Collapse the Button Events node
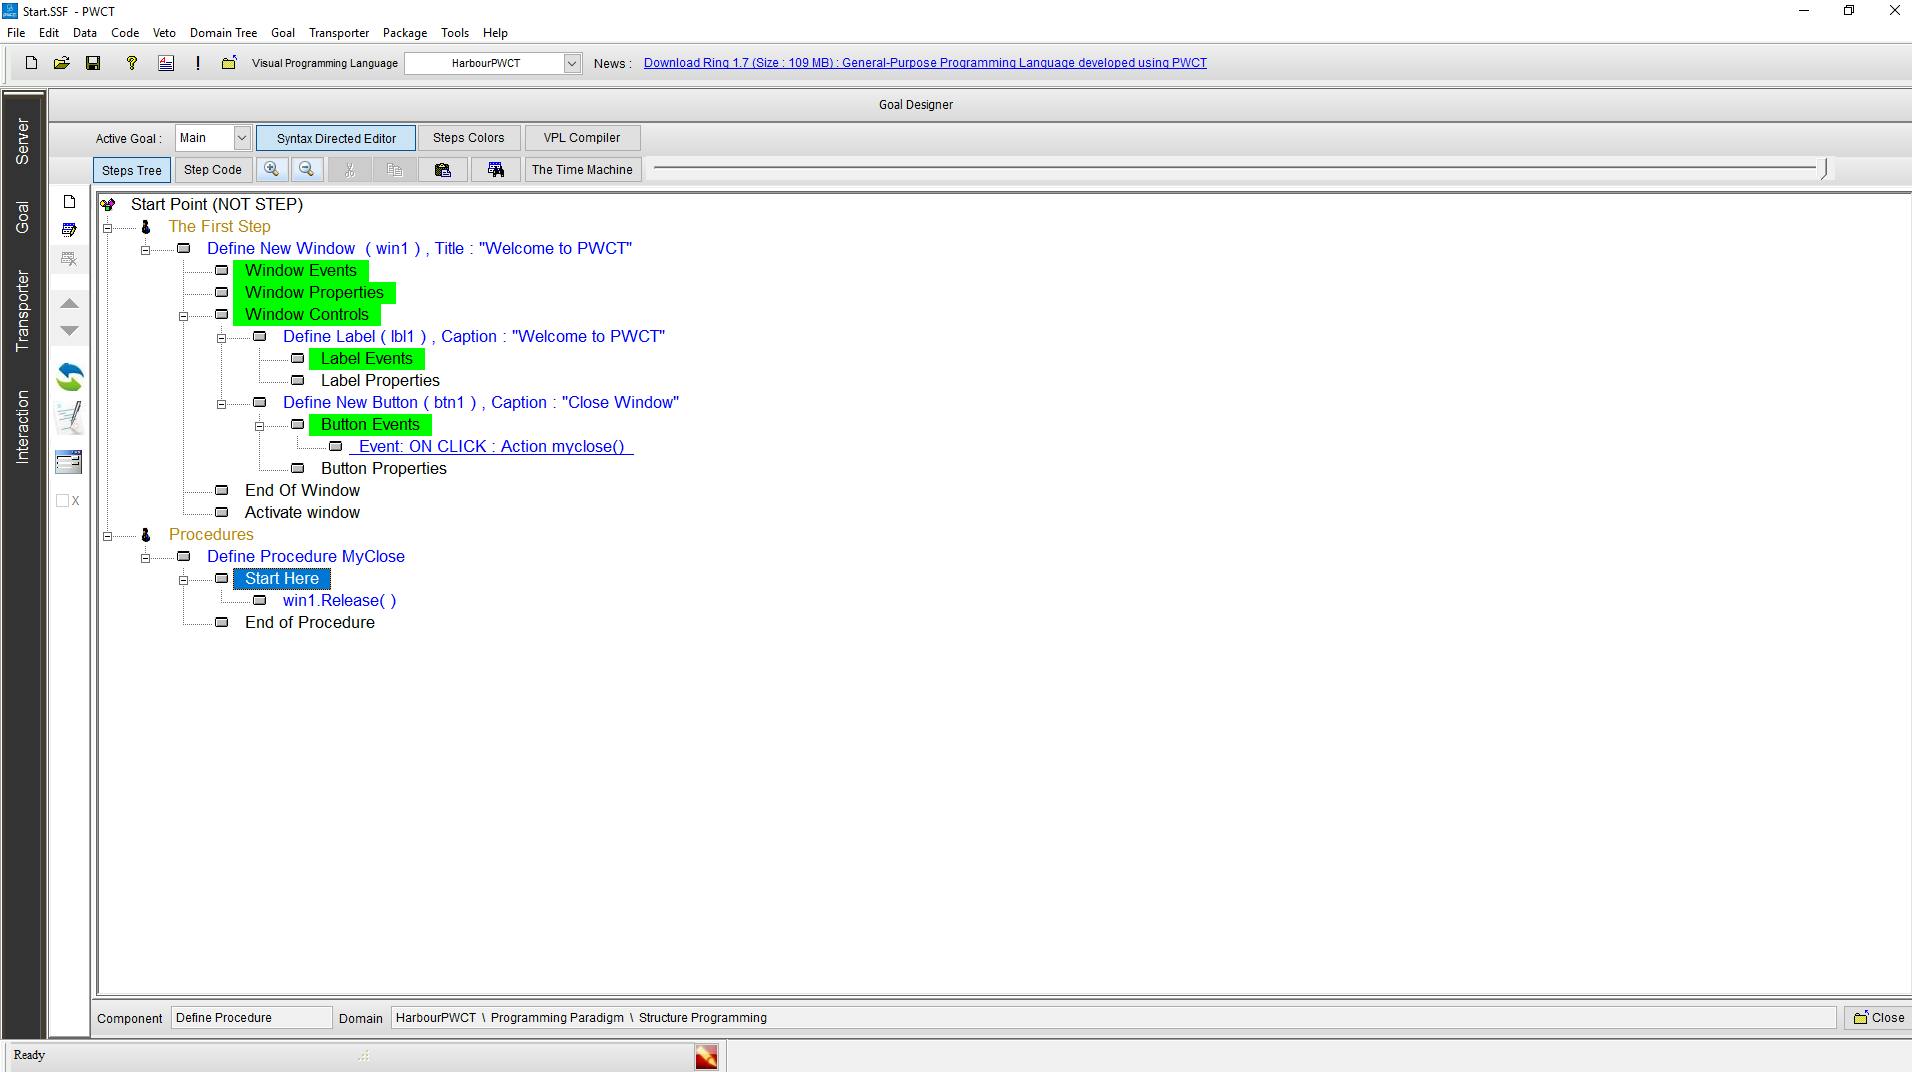Viewport: 1912px width, 1072px height. tap(260, 426)
